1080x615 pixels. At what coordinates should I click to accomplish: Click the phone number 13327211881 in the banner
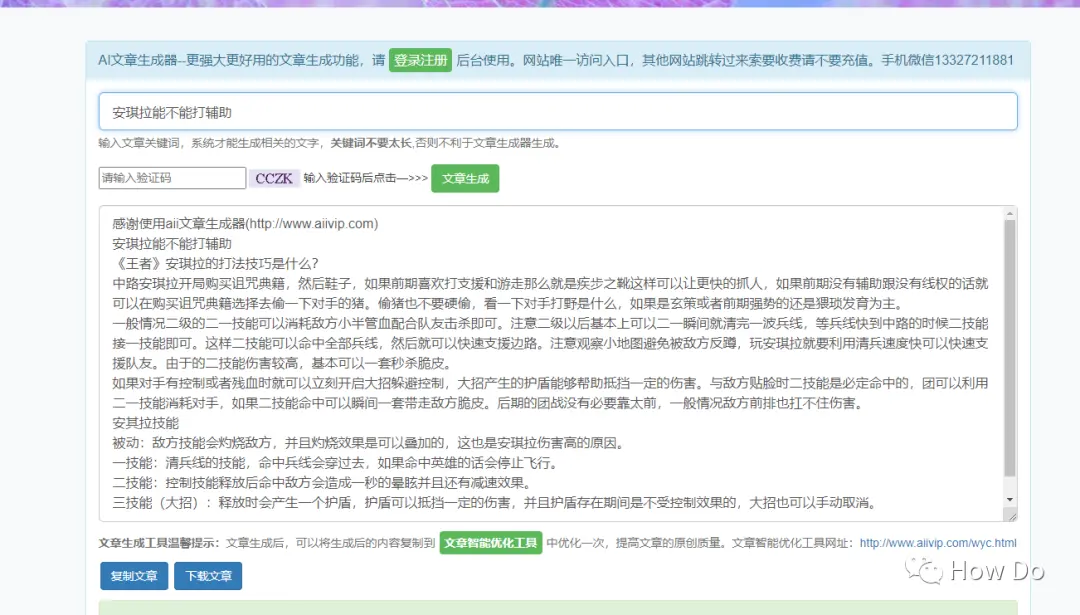click(973, 61)
